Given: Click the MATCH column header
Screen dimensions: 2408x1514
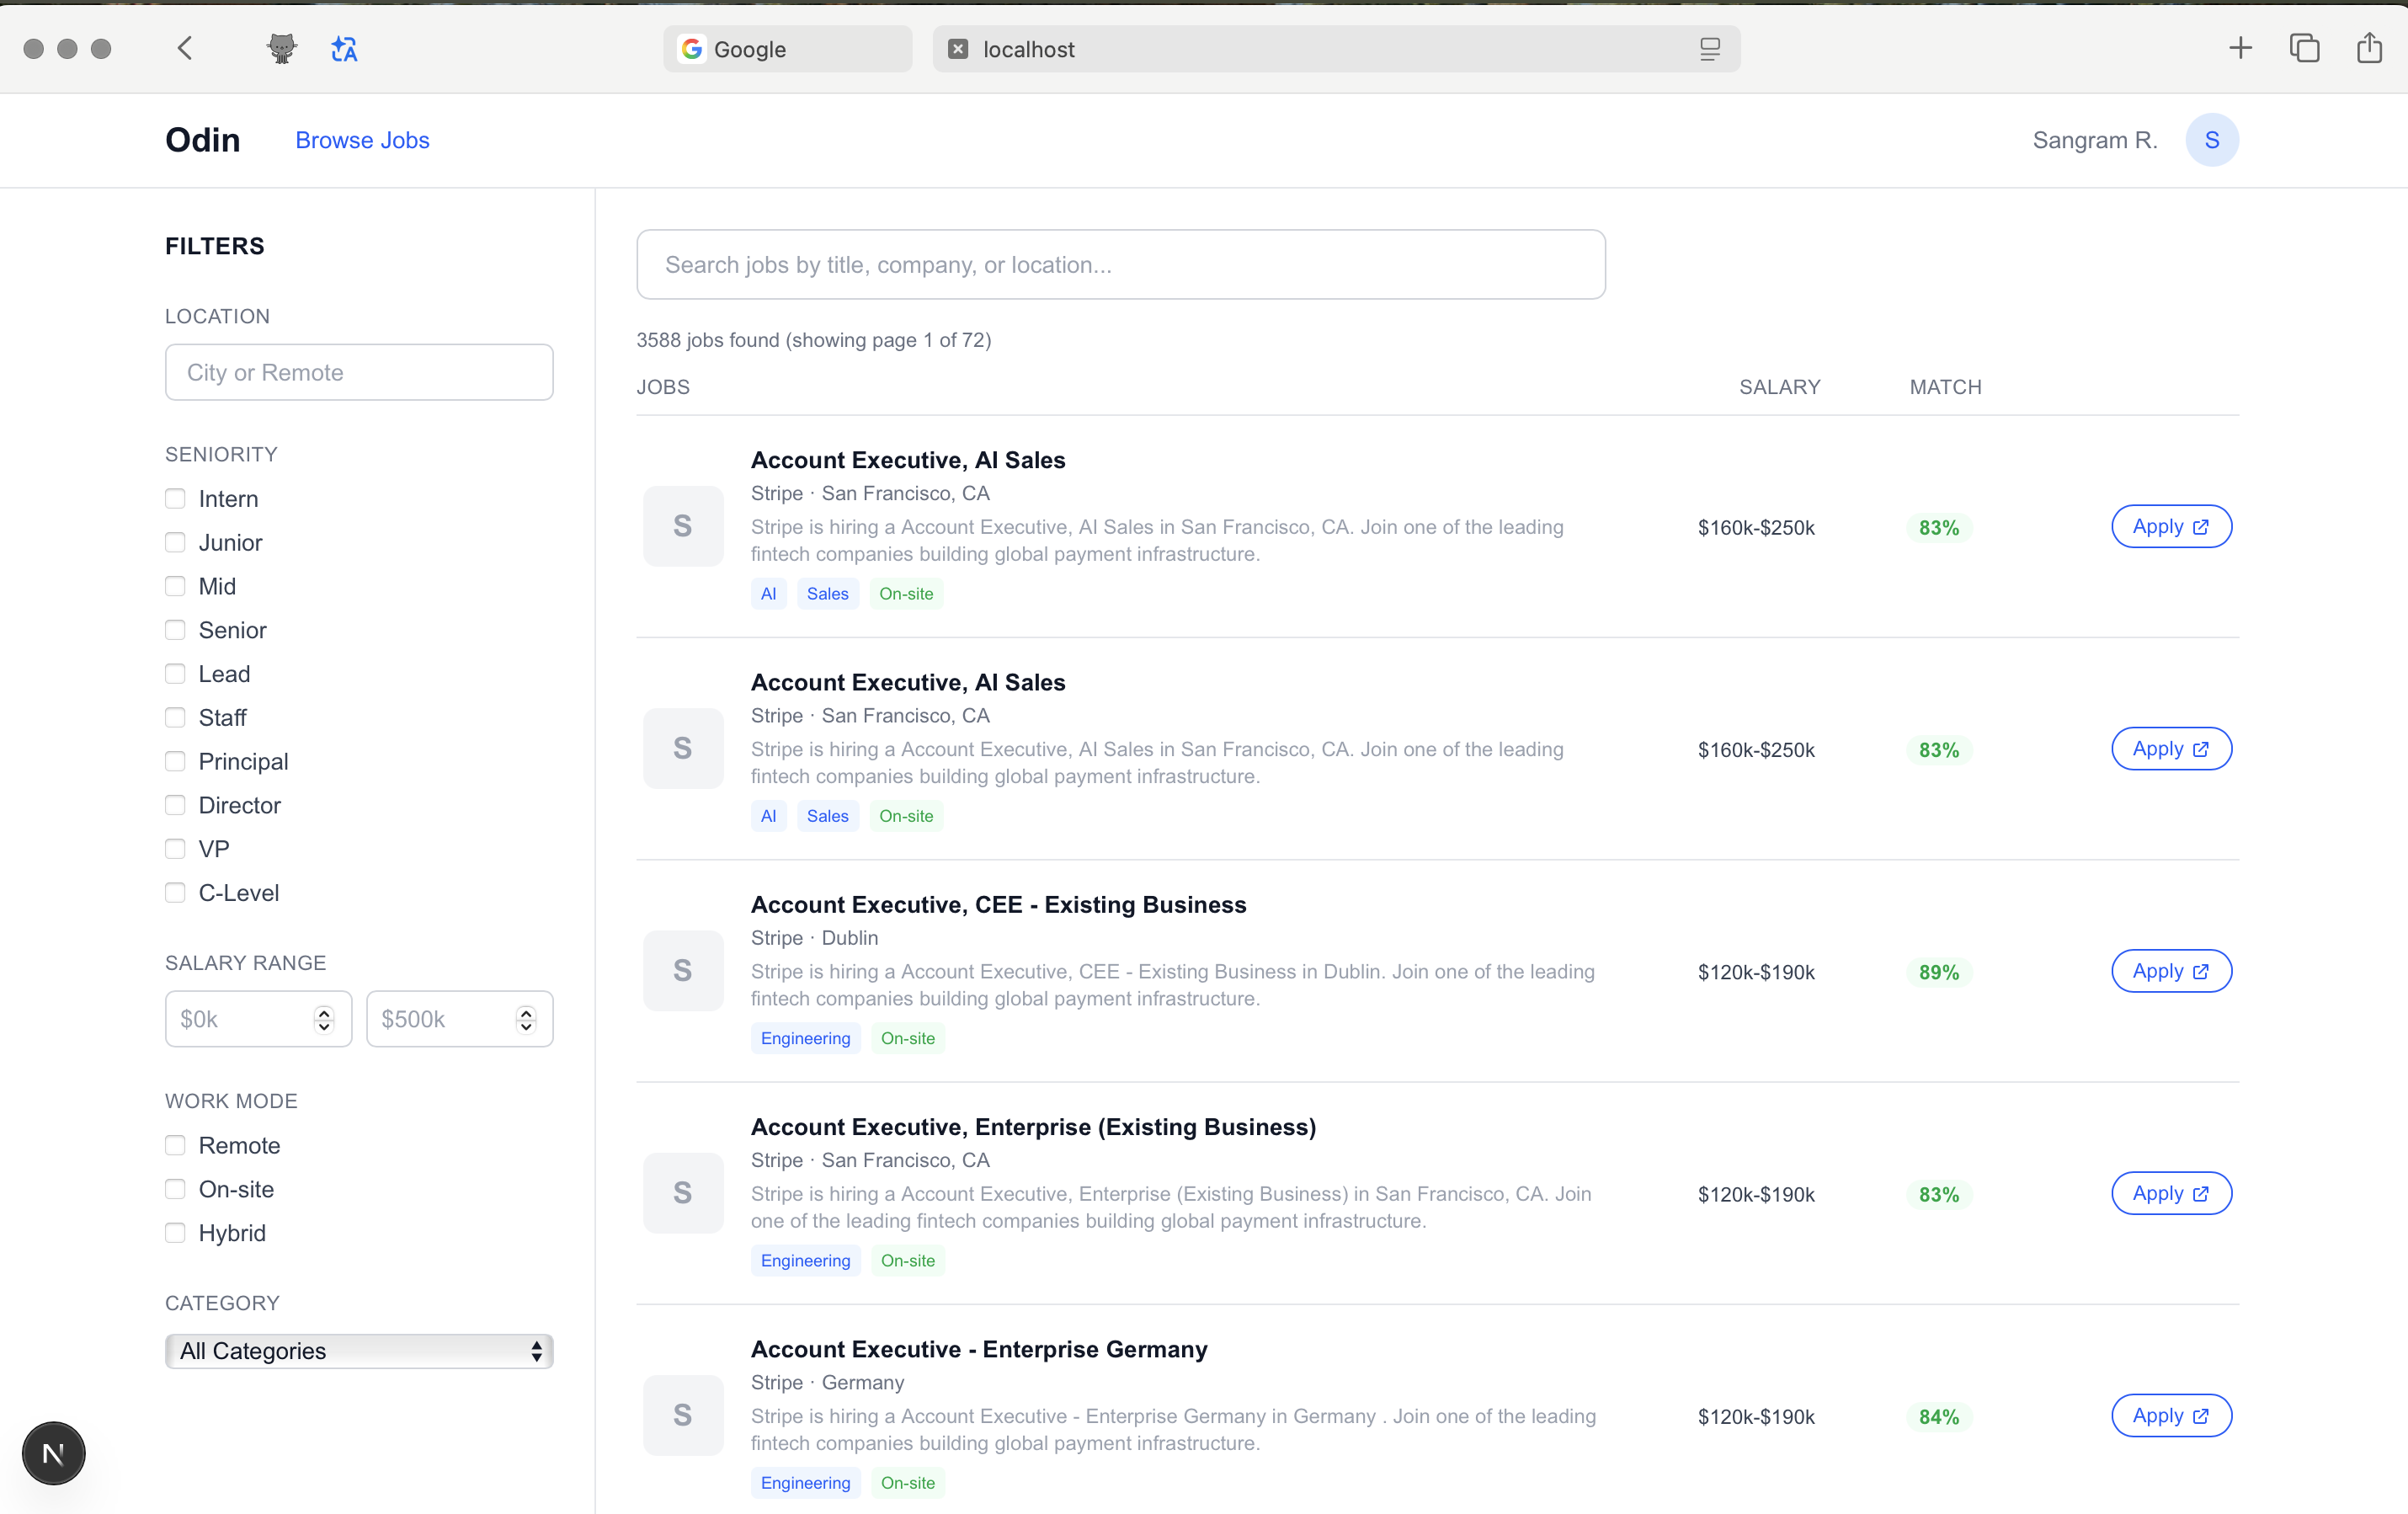Looking at the screenshot, I should click(1945, 387).
